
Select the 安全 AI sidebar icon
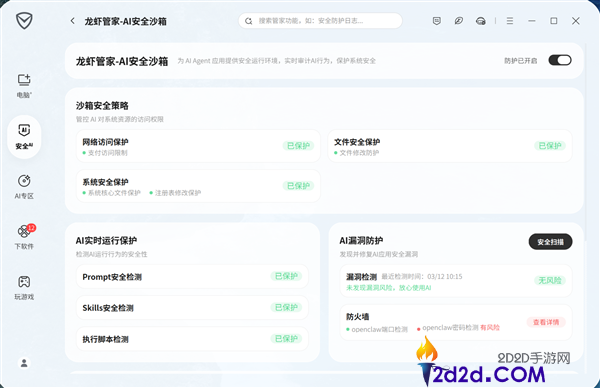(24, 137)
